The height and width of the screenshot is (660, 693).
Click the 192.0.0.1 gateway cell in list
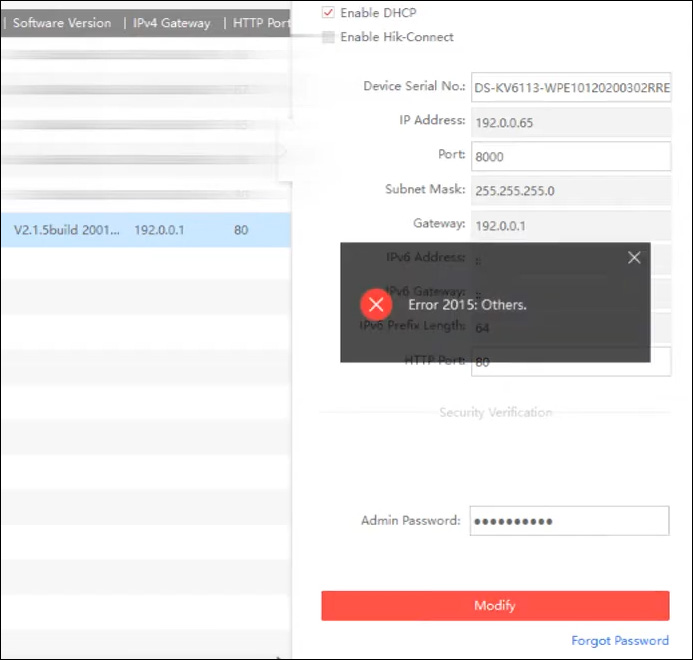pos(159,230)
